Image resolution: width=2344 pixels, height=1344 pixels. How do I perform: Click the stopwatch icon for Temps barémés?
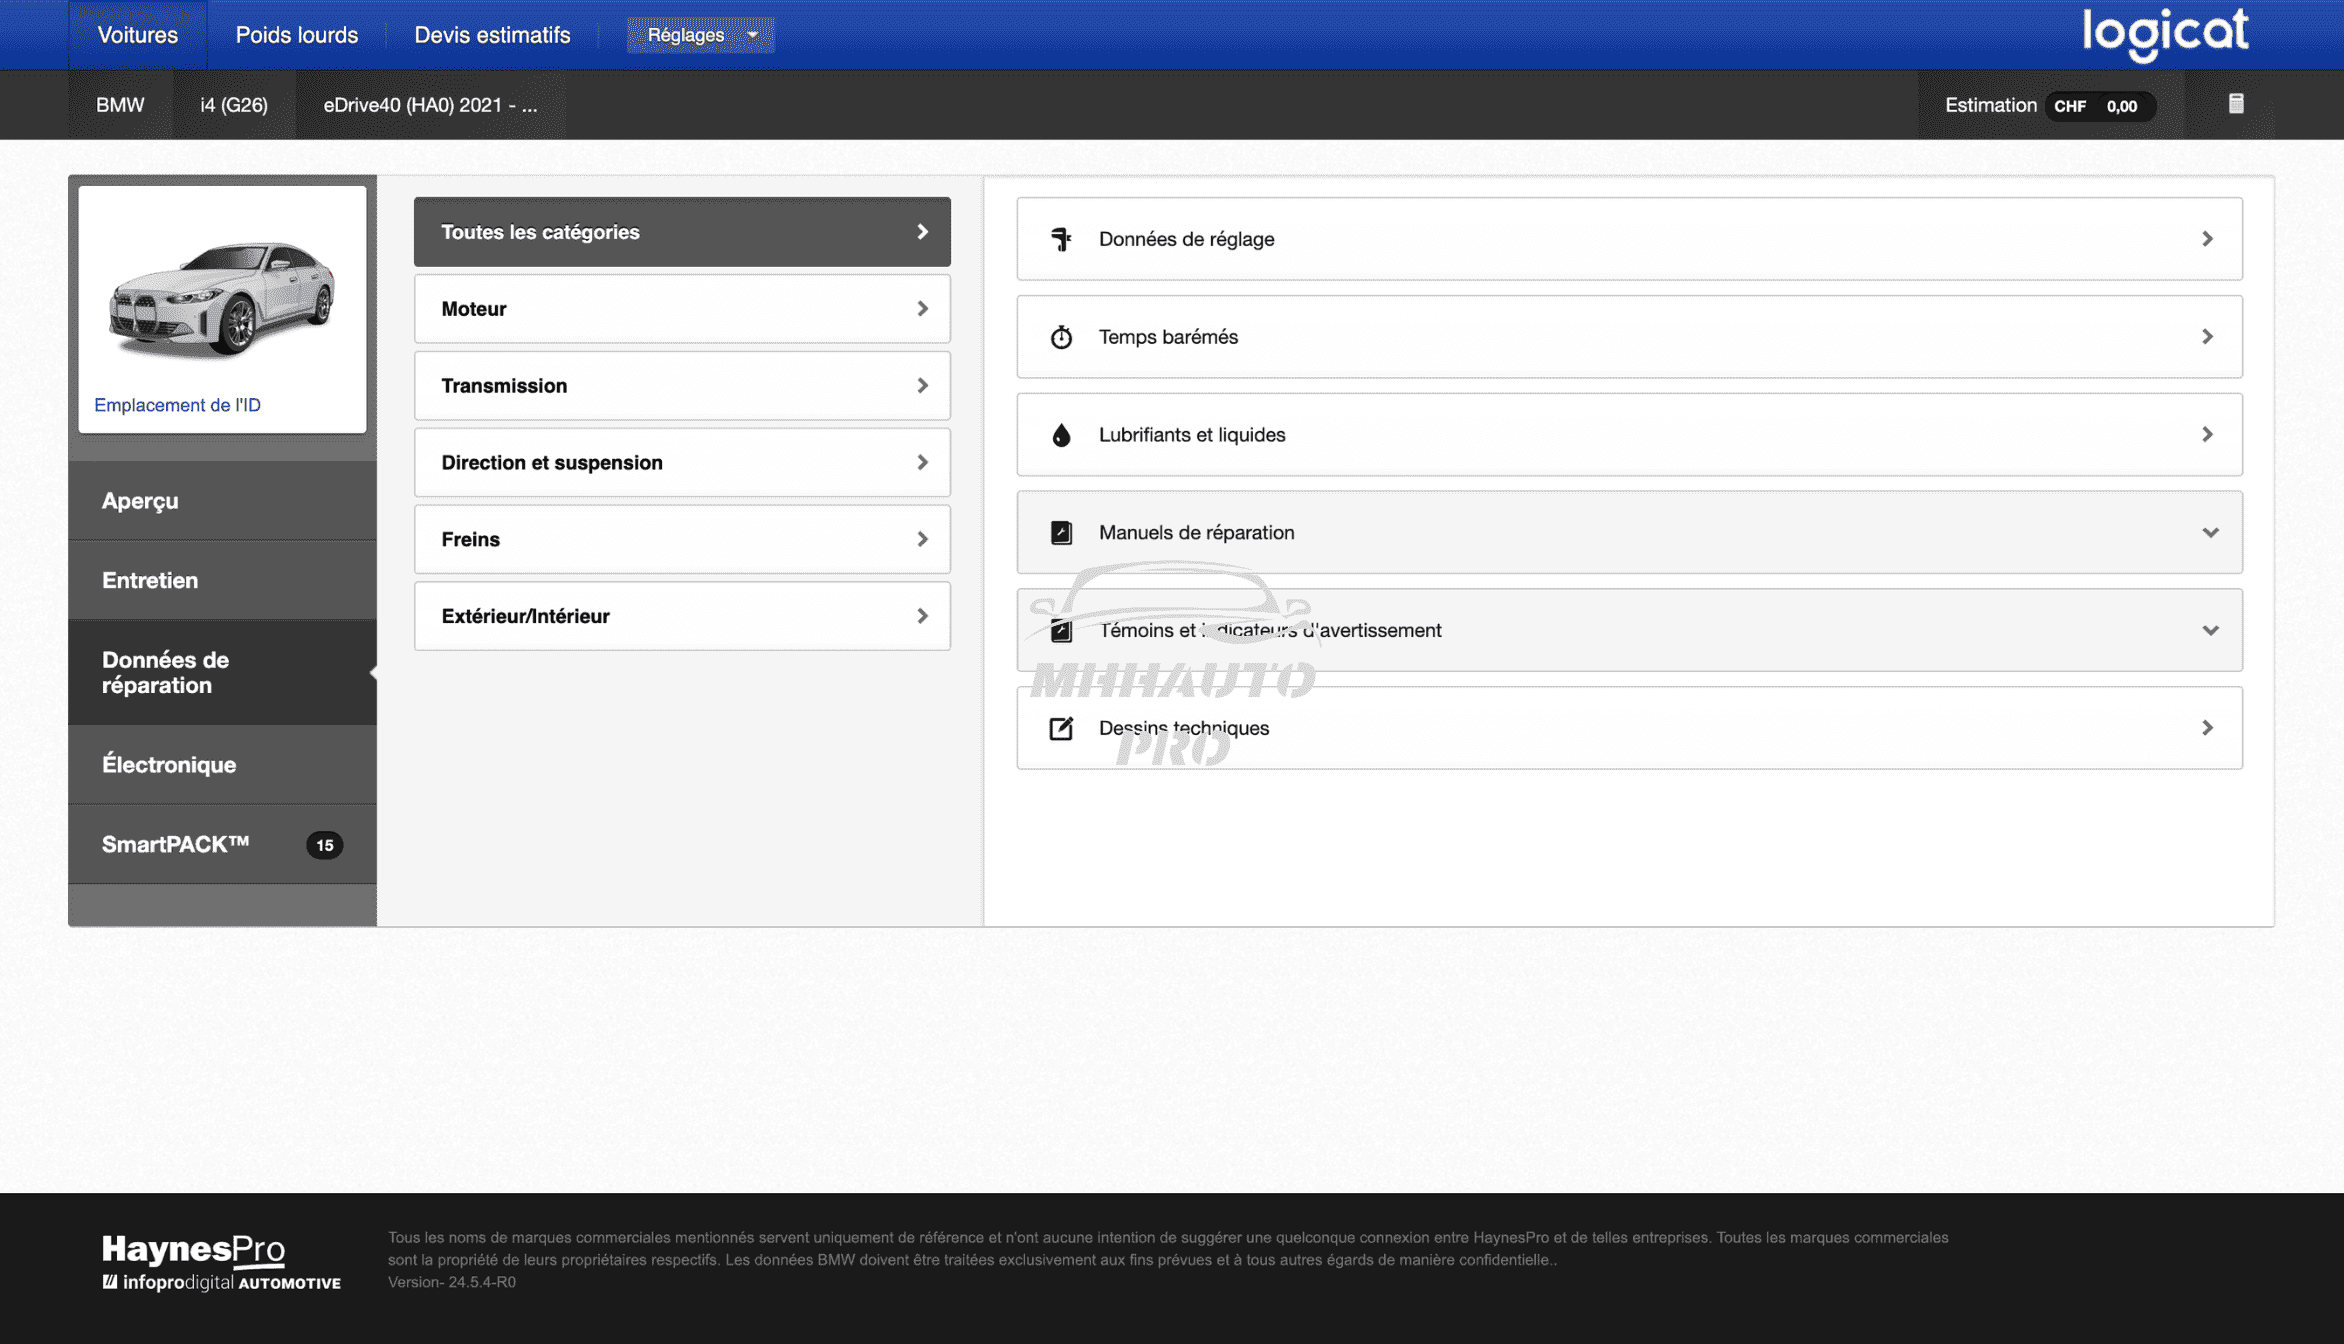1061,337
